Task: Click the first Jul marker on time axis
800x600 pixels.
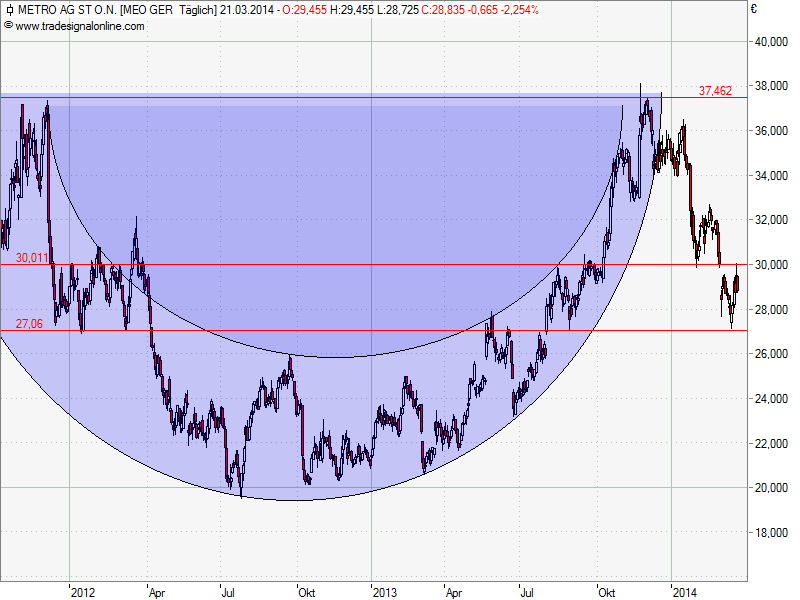Action: [227, 592]
